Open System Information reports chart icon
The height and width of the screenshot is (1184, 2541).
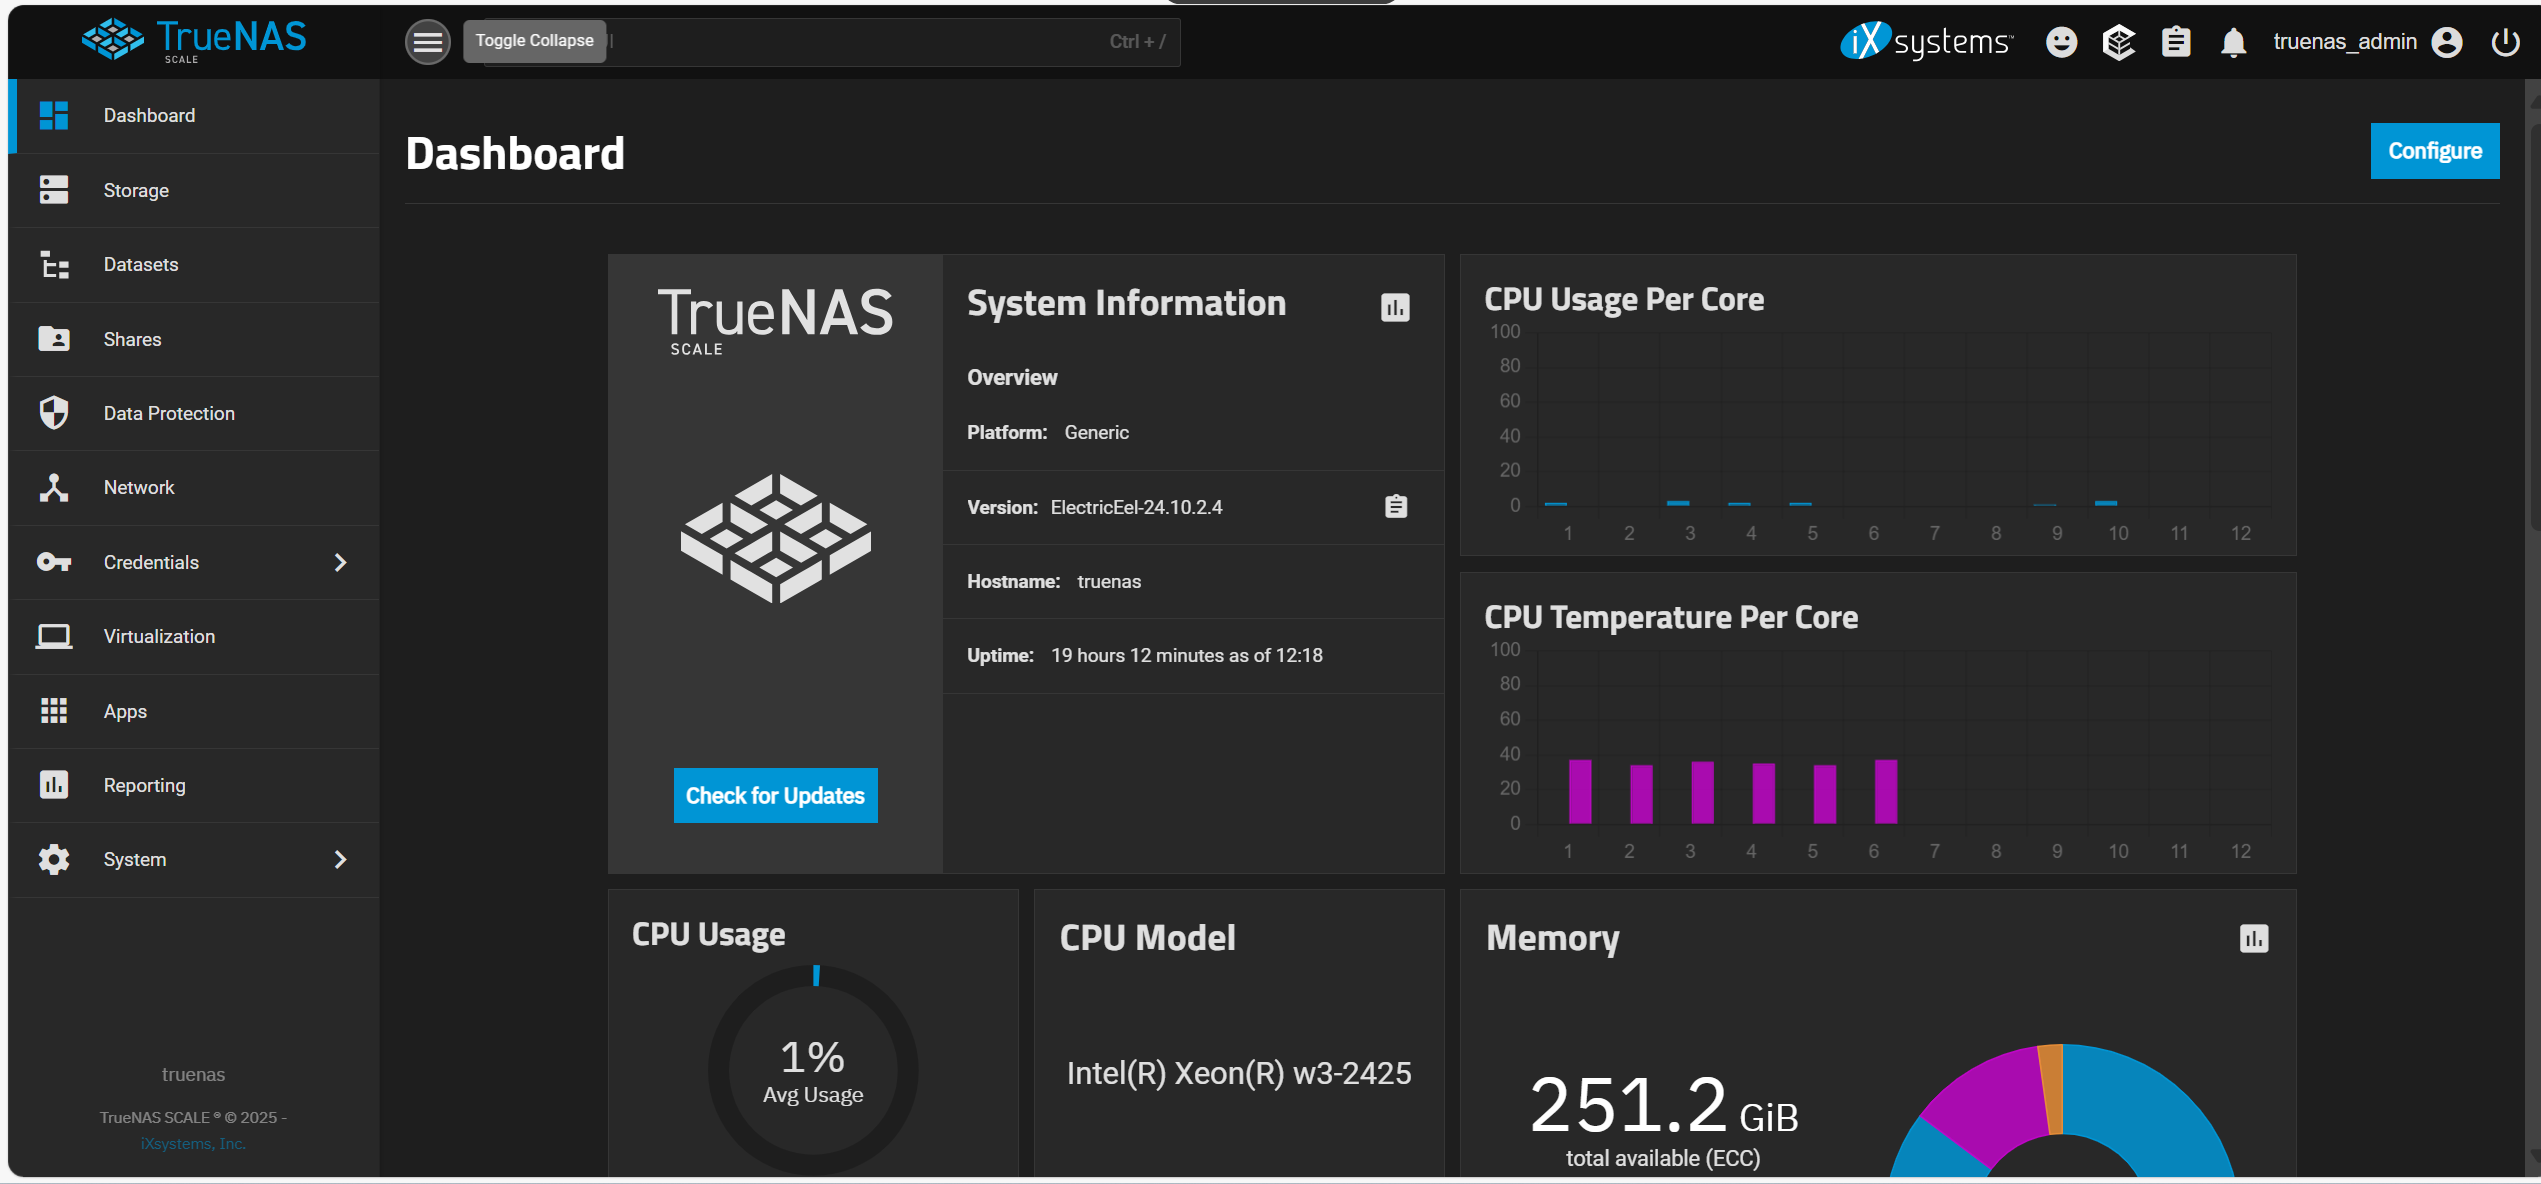(1395, 307)
